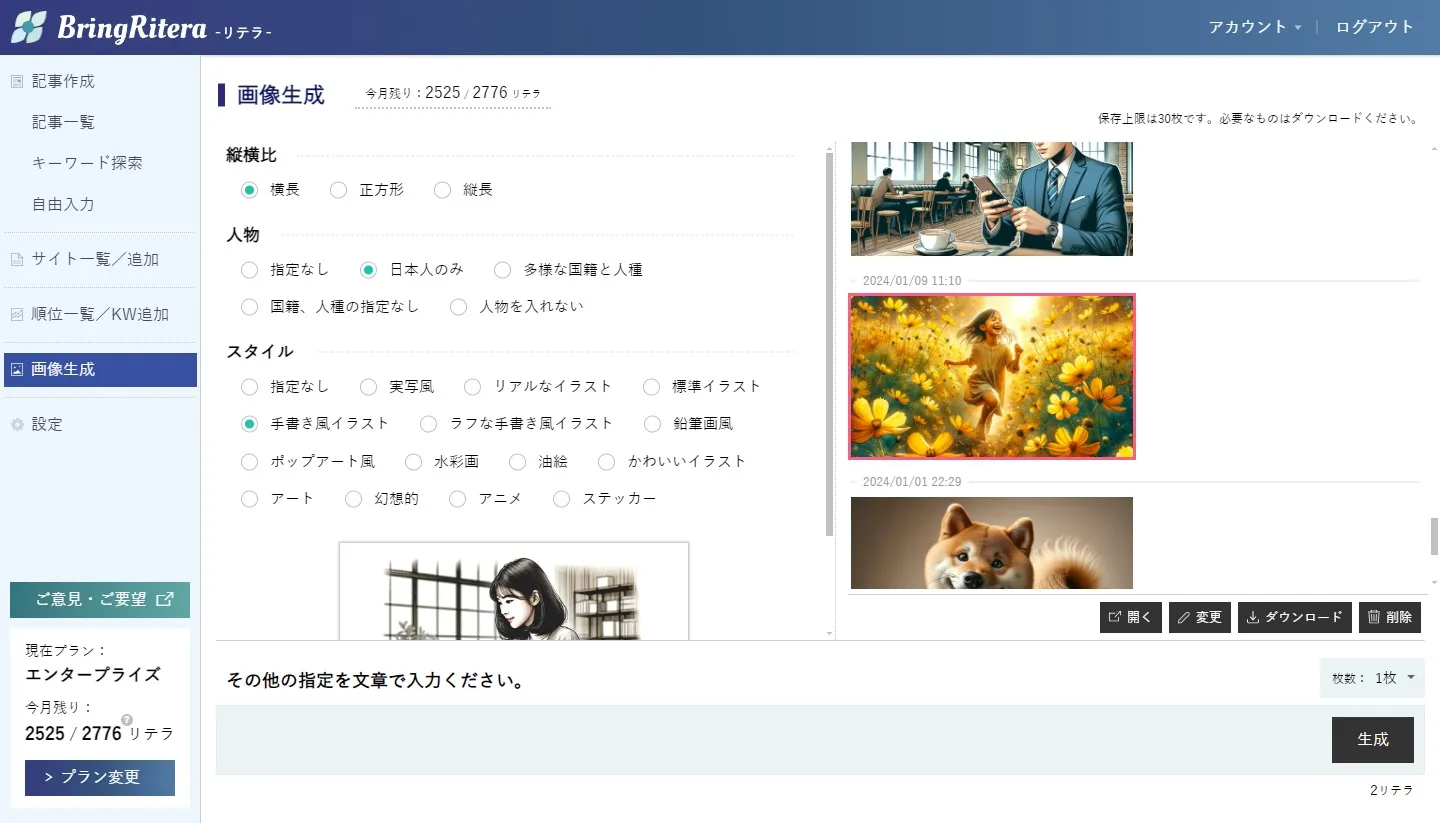Select the Shiba dog image thumbnail
This screenshot has height=823, width=1440.
(x=992, y=543)
